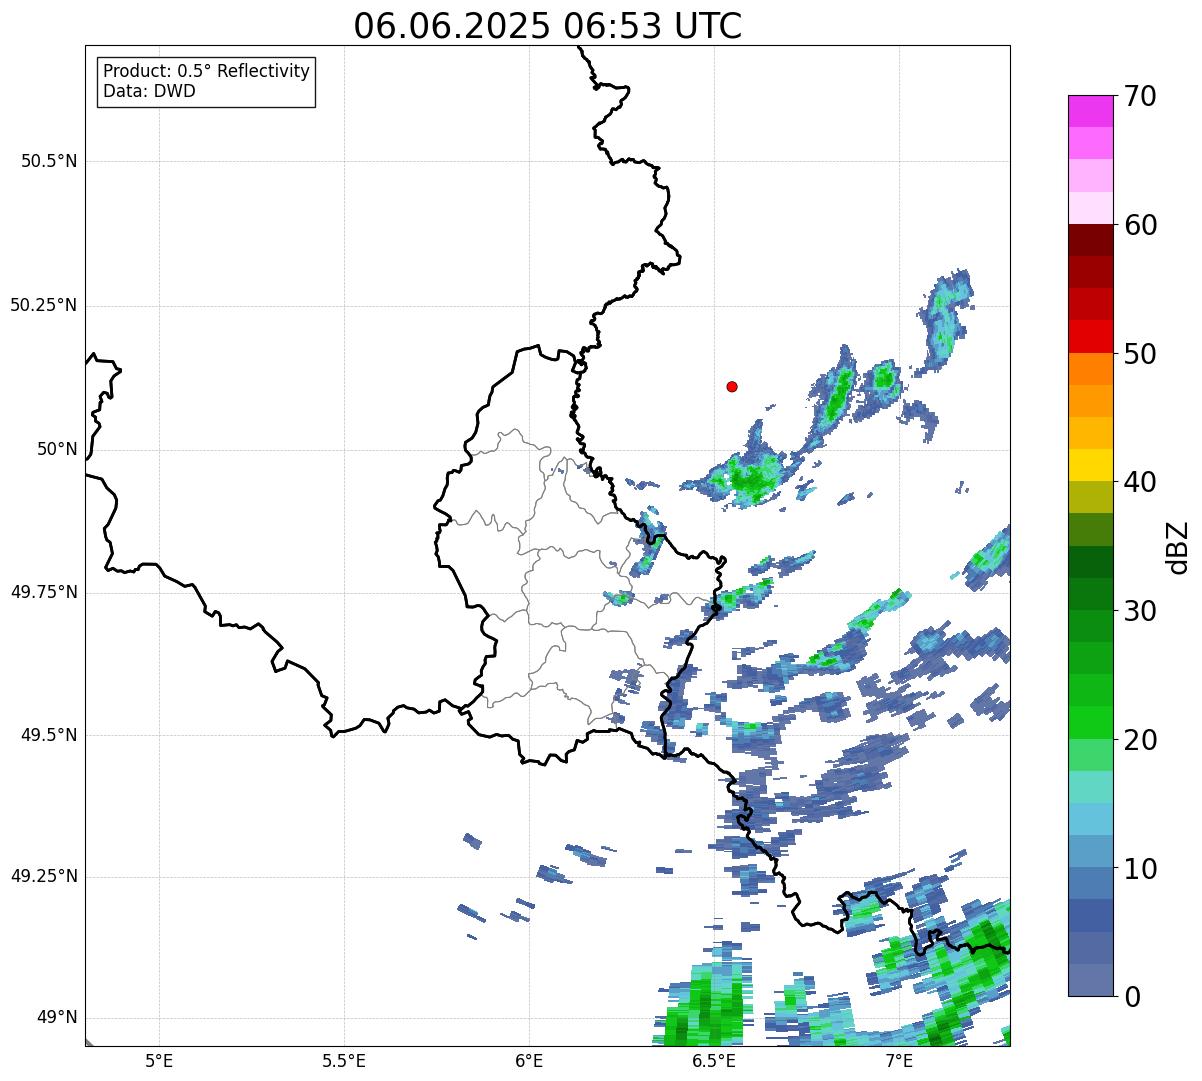Click the 6.5°E longitude label
1202x1081 pixels.
[715, 1060]
